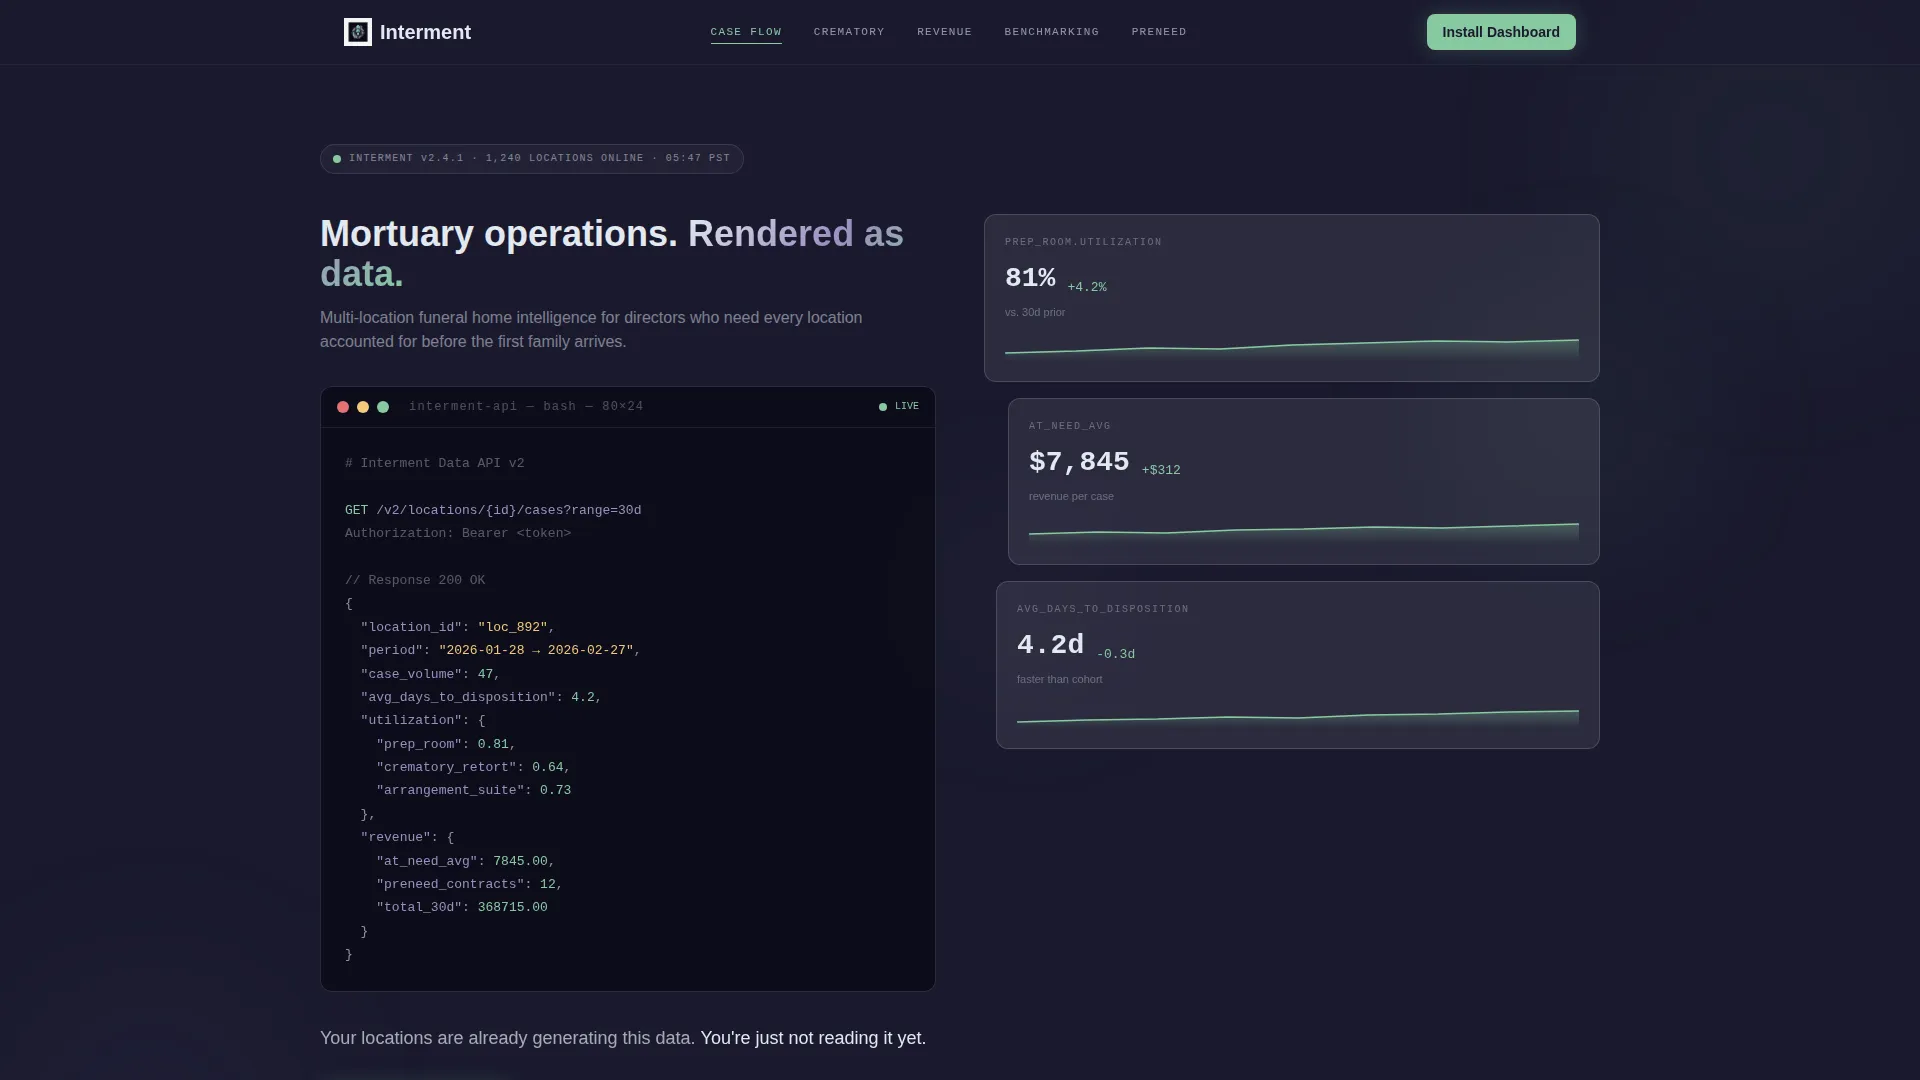Click the "loc_892" location id value
This screenshot has height=1080, width=1920.
point(513,627)
